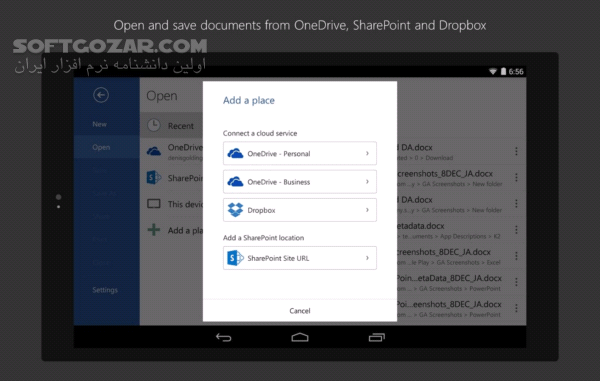Expand SharePoint Site URL chevron
Screen dimensions: 600x381
[367, 258]
